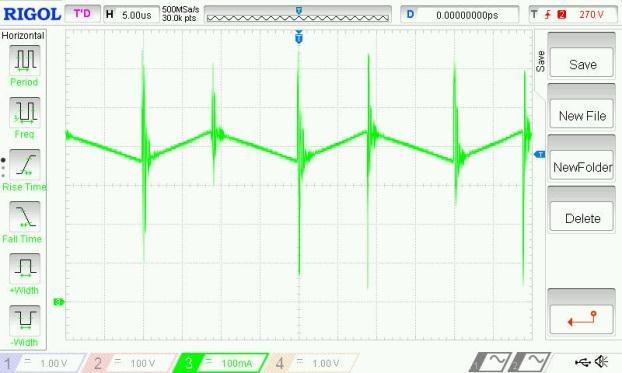Open the Horizontal measurement menu header
Screen dimensions: 622x373
(x=23, y=36)
